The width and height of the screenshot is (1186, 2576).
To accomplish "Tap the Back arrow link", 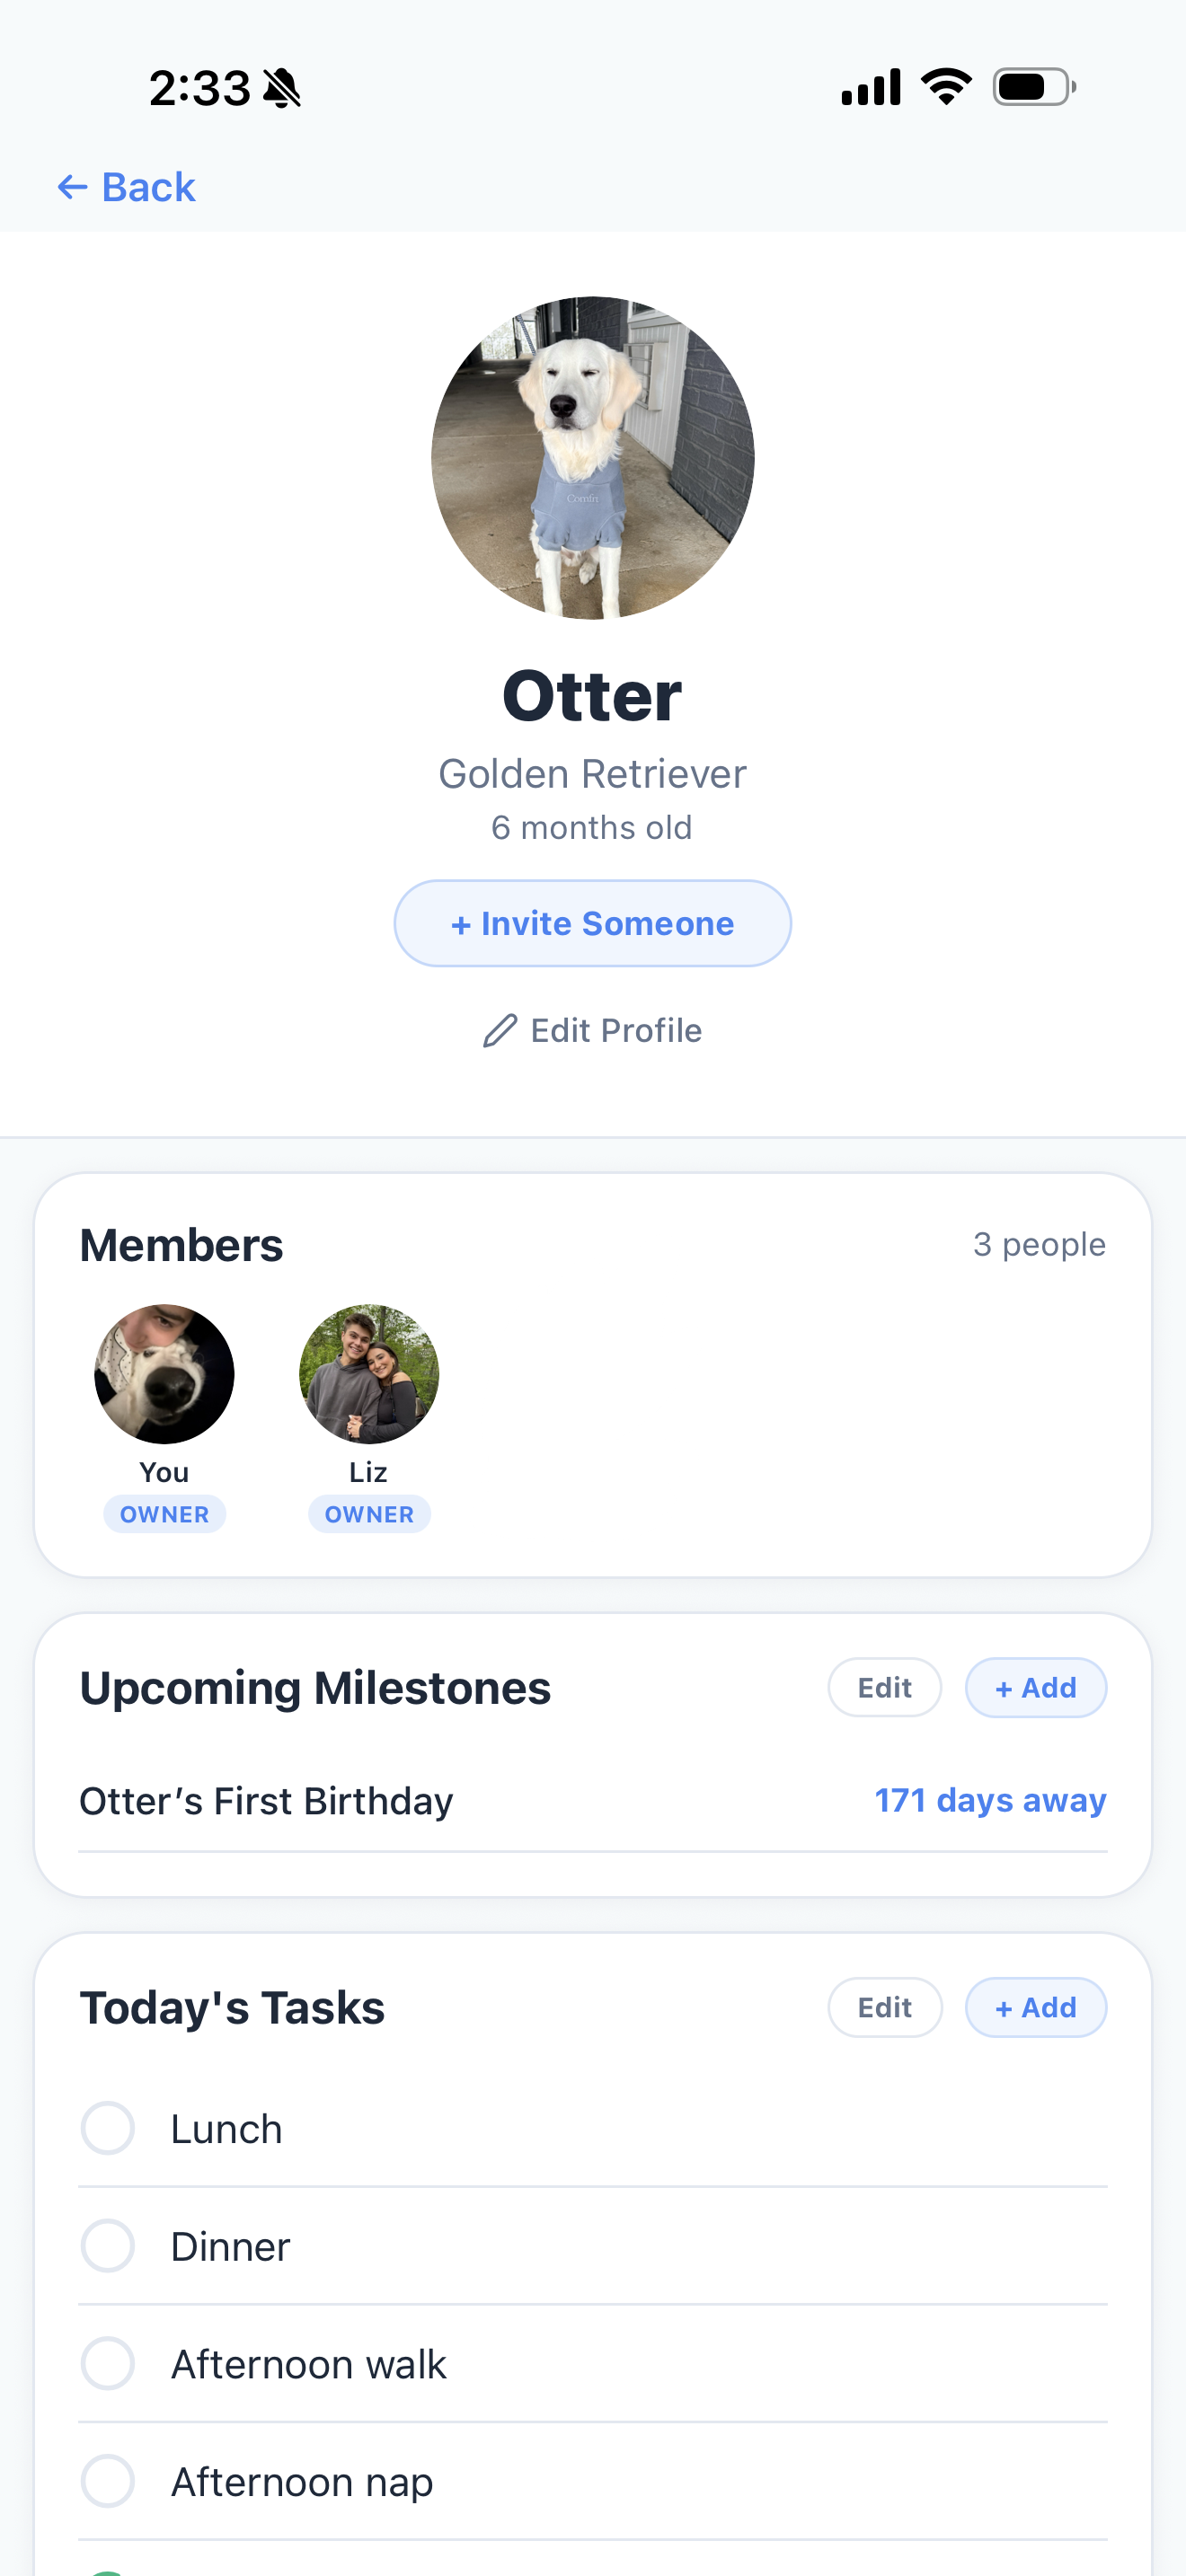I will click(x=126, y=187).
